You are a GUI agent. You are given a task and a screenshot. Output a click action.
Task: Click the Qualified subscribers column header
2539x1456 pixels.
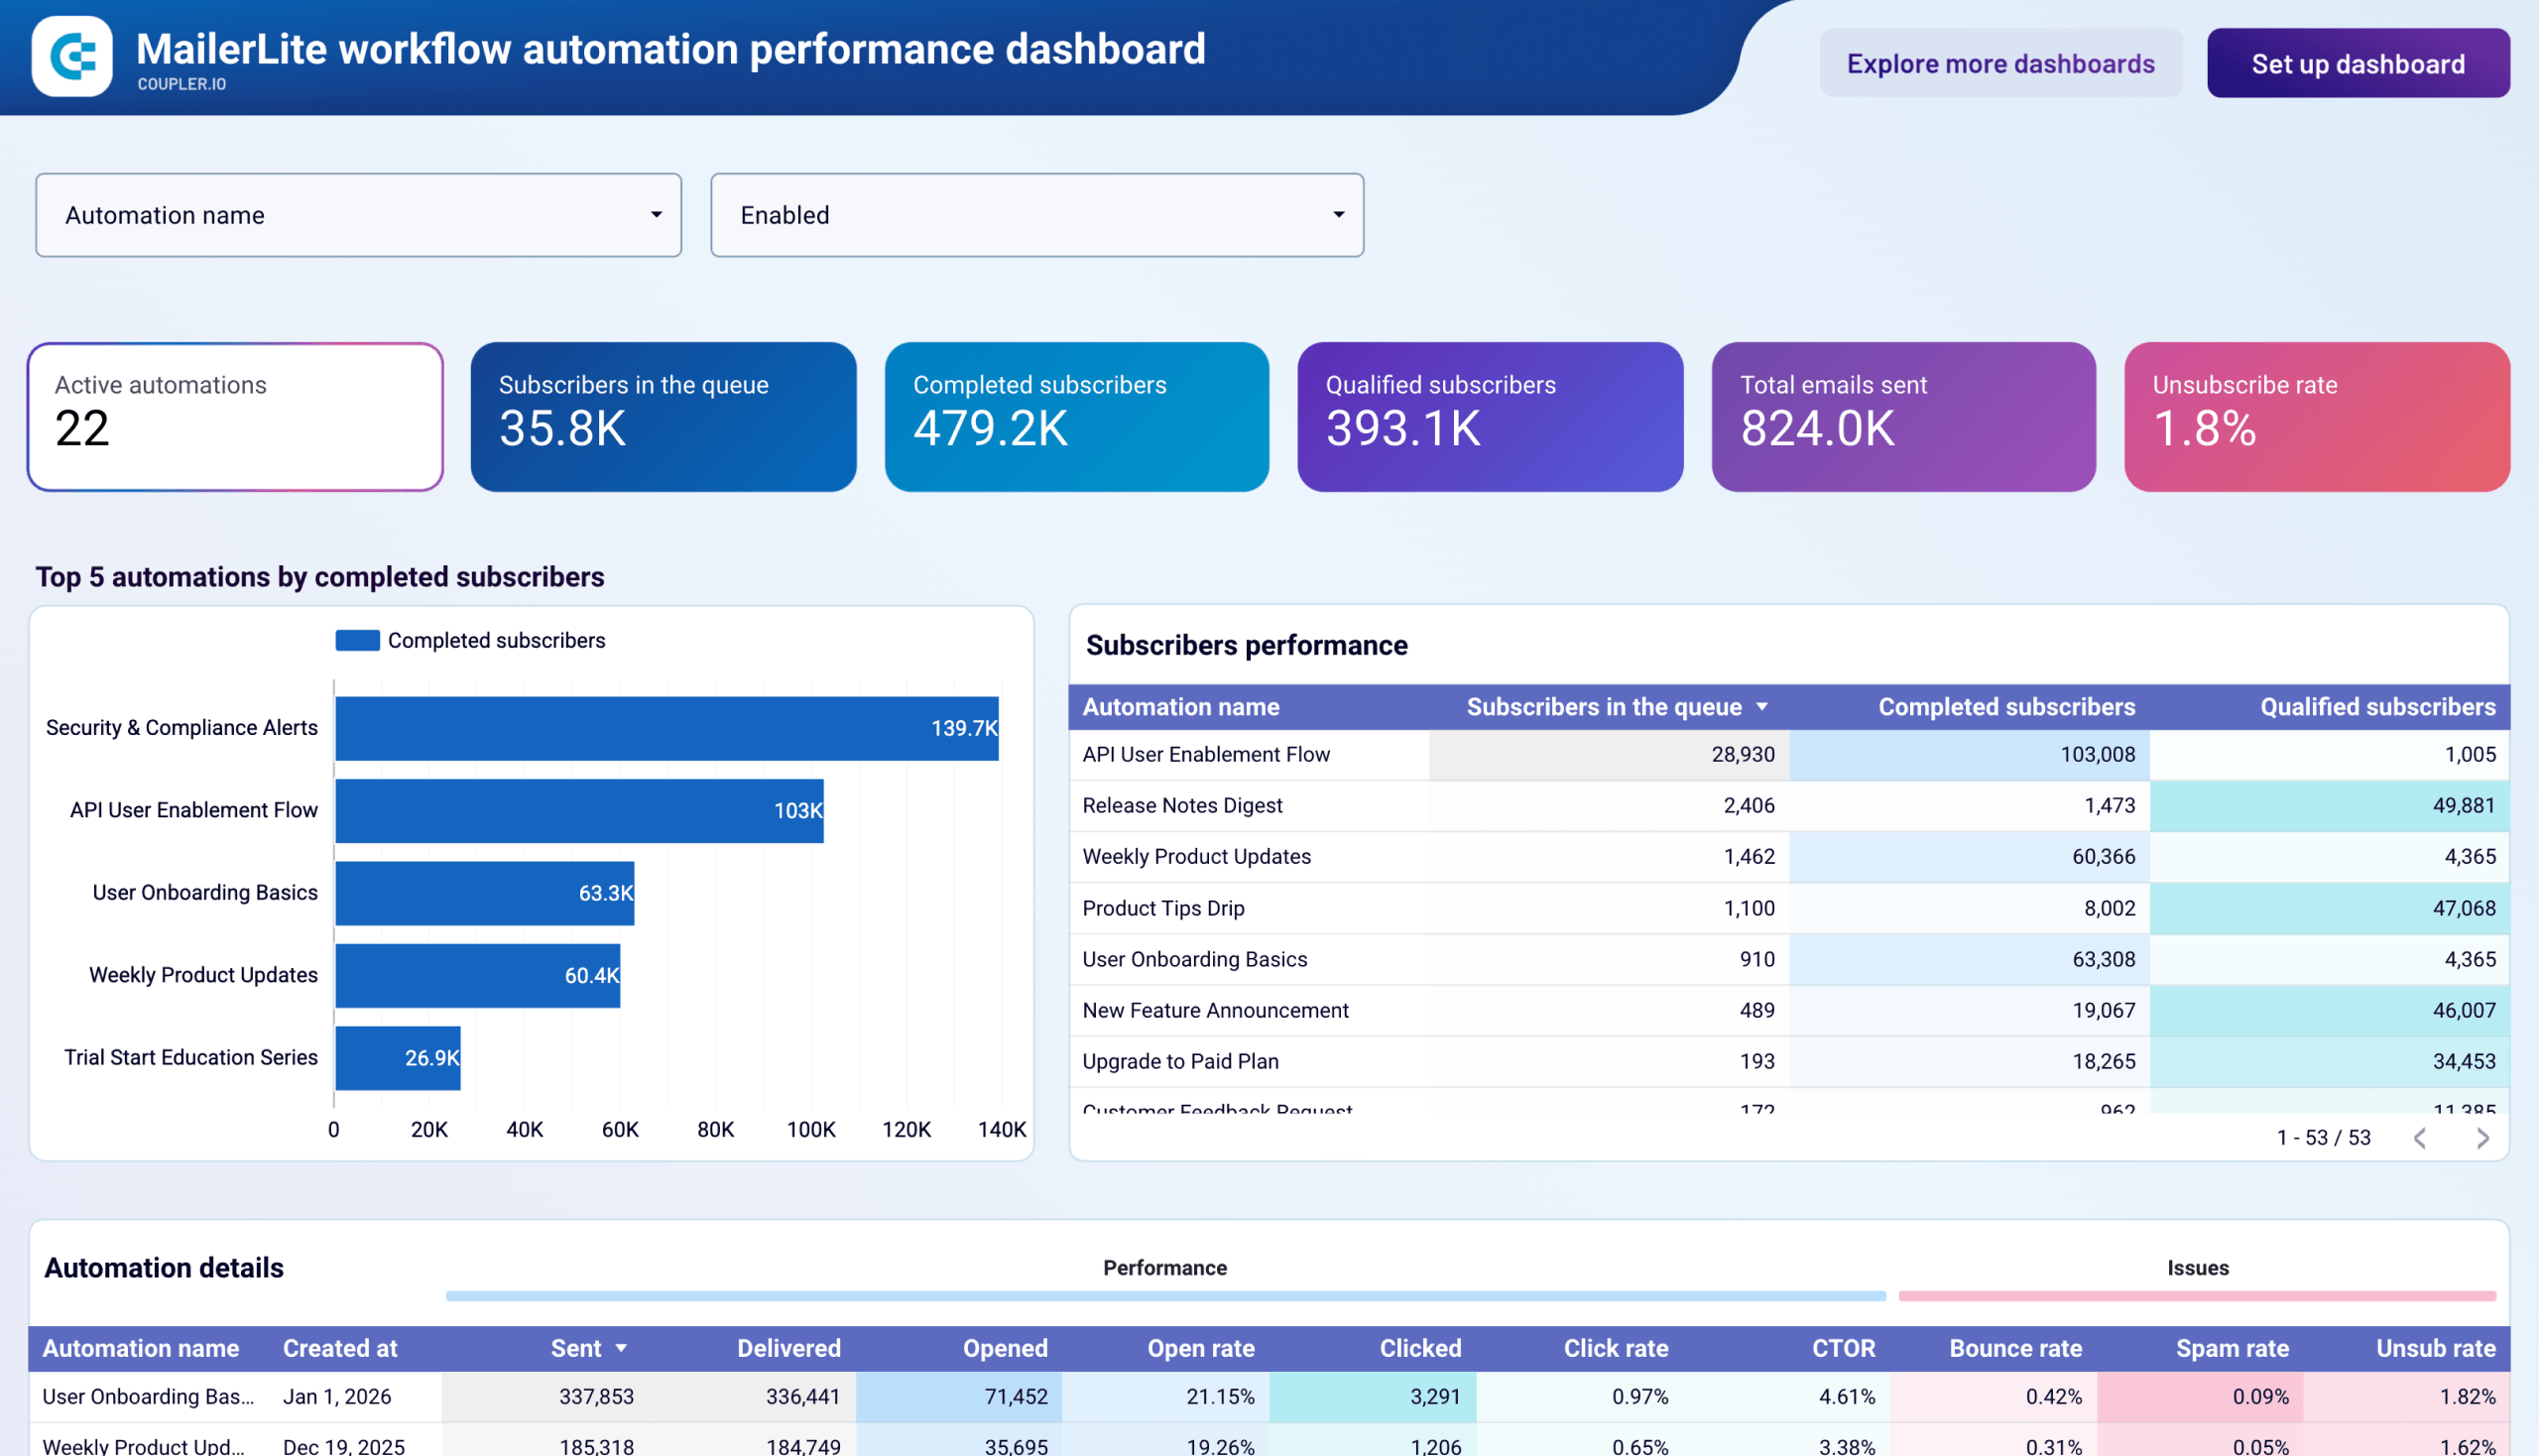pyautogui.click(x=2378, y=706)
